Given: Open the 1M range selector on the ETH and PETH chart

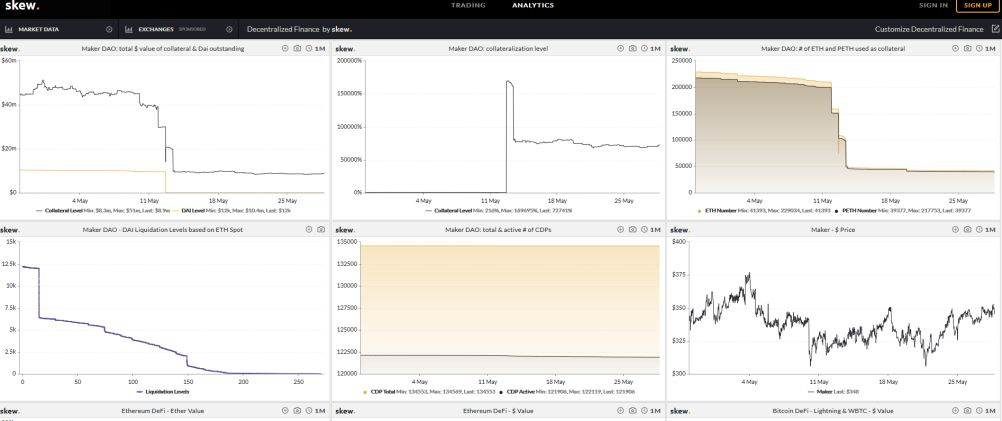Looking at the screenshot, I should tap(986, 49).
